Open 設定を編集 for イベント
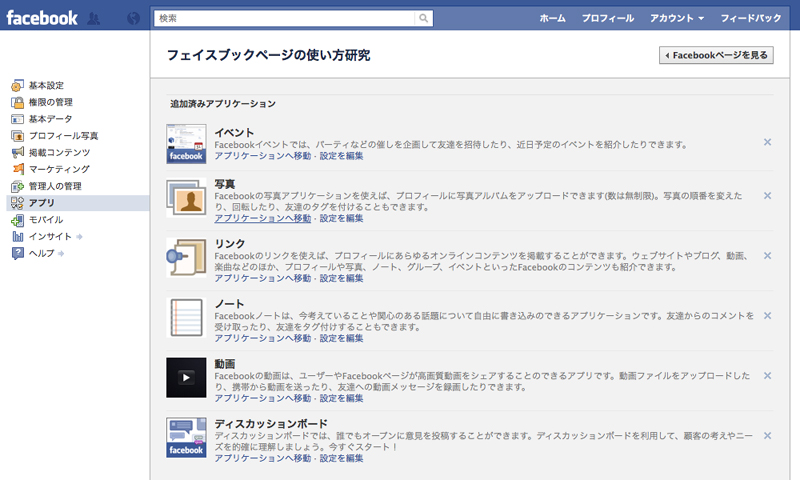800x480 pixels. point(341,156)
